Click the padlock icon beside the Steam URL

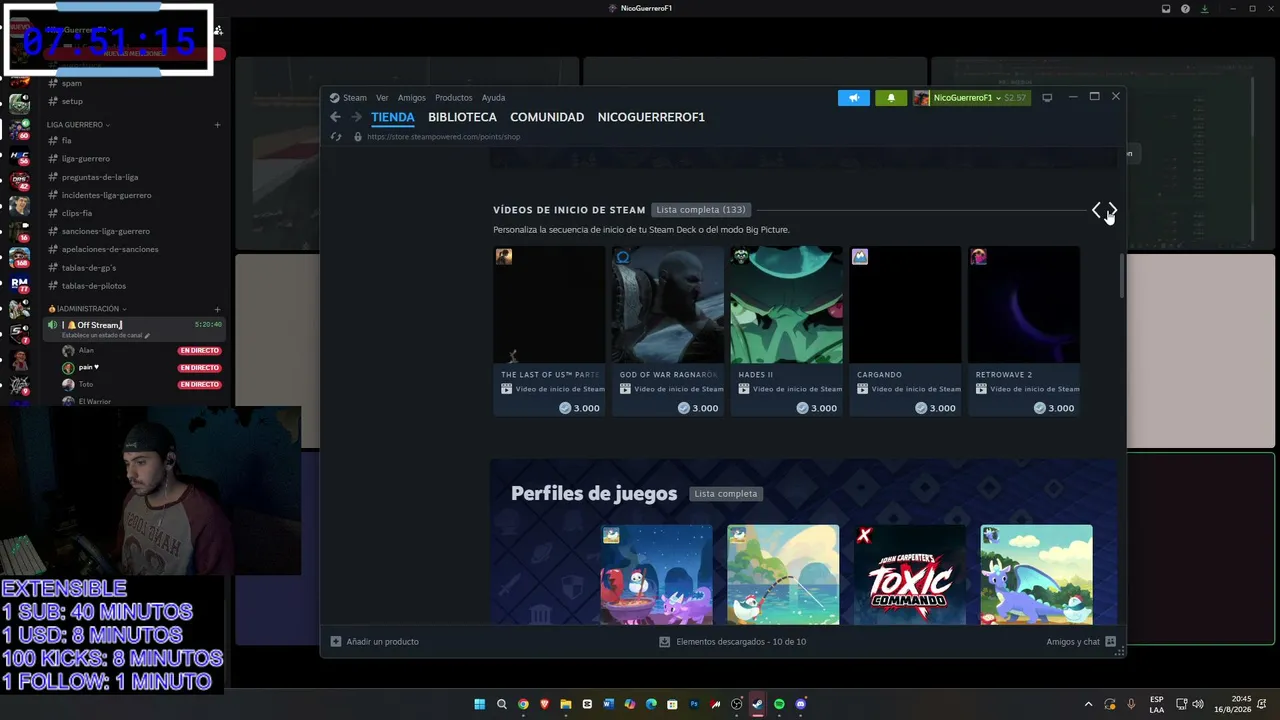click(358, 137)
